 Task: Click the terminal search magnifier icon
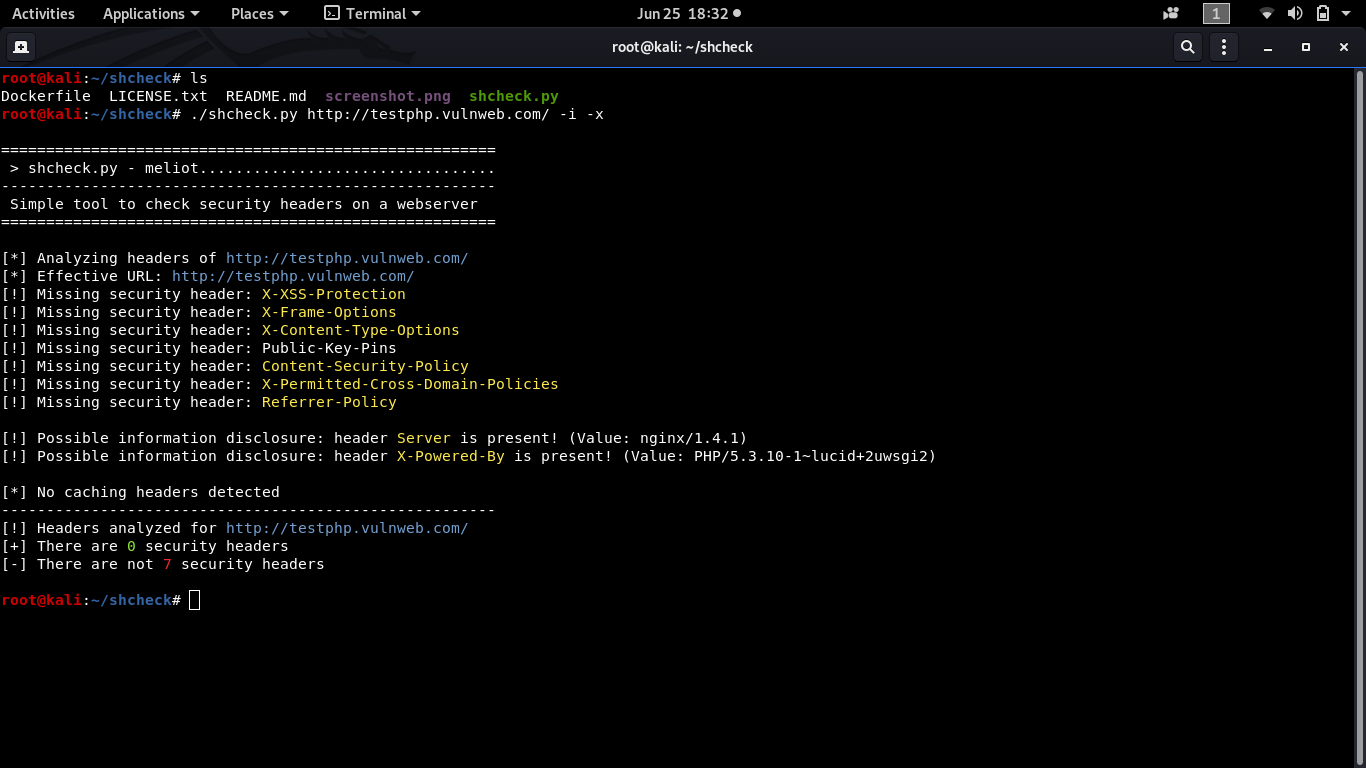1187,47
